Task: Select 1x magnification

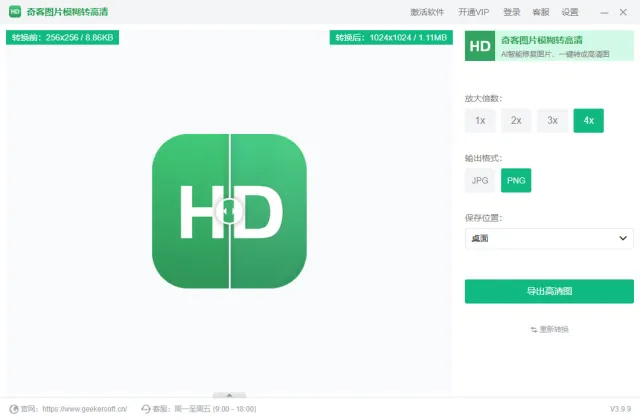Action: click(x=480, y=121)
